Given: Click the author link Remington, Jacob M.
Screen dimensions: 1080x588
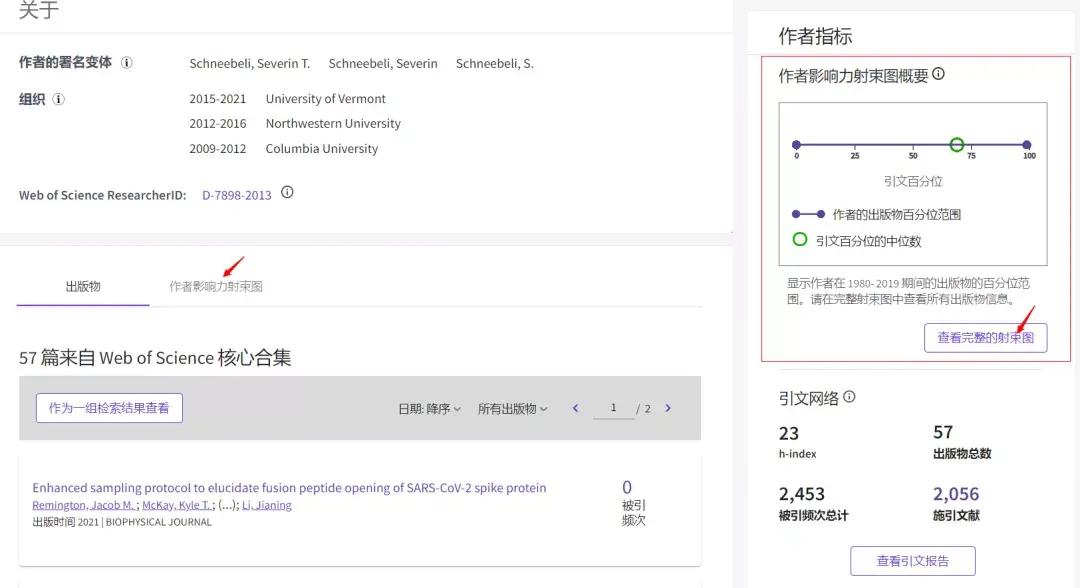Looking at the screenshot, I should [x=80, y=505].
